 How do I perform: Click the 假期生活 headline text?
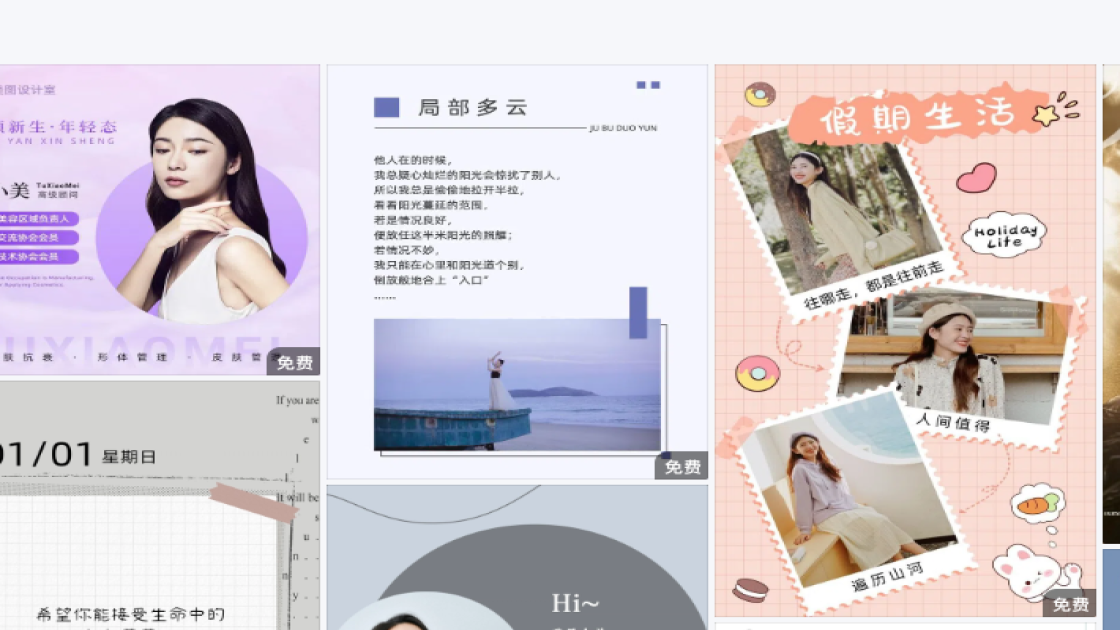[x=916, y=116]
